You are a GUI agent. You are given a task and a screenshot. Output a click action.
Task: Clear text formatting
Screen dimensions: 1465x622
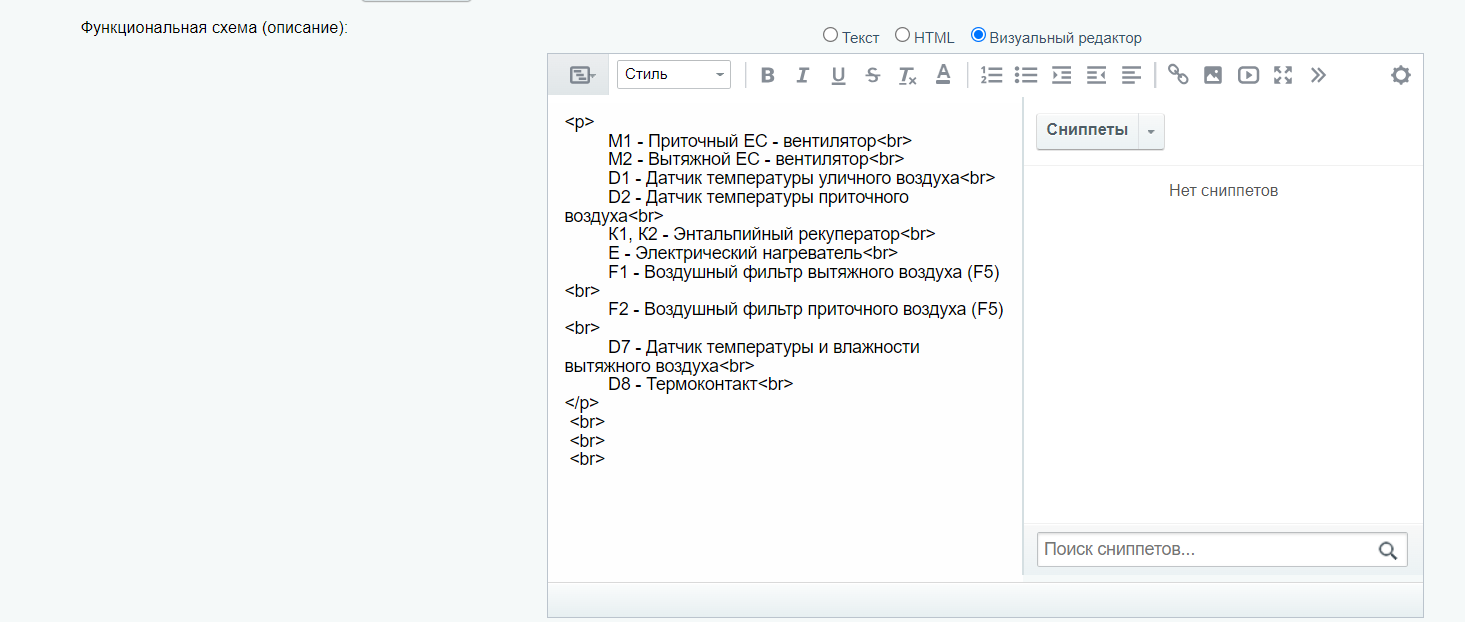pyautogui.click(x=907, y=75)
